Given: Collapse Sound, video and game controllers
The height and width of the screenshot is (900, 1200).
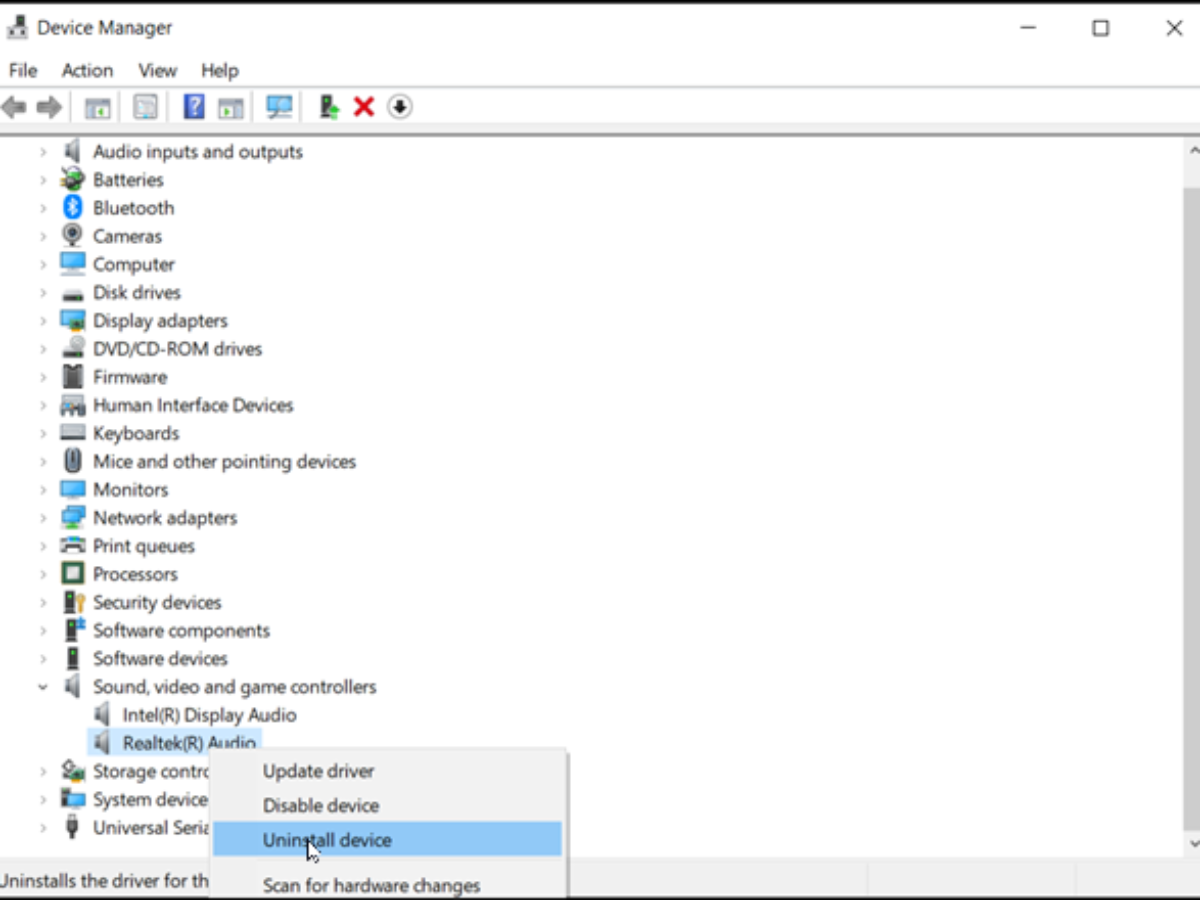Looking at the screenshot, I should click(x=43, y=687).
